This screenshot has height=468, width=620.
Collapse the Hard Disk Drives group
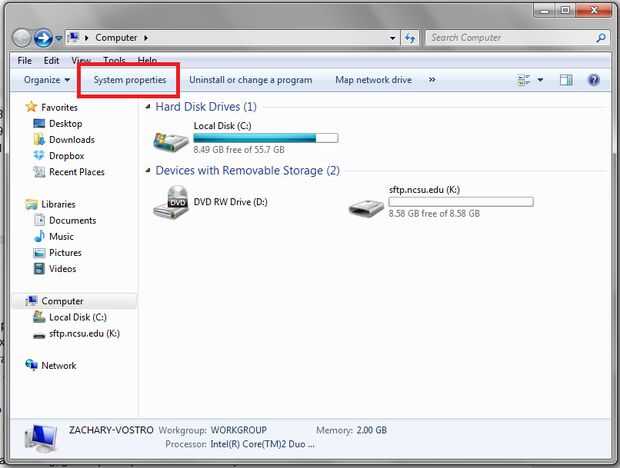click(148, 107)
